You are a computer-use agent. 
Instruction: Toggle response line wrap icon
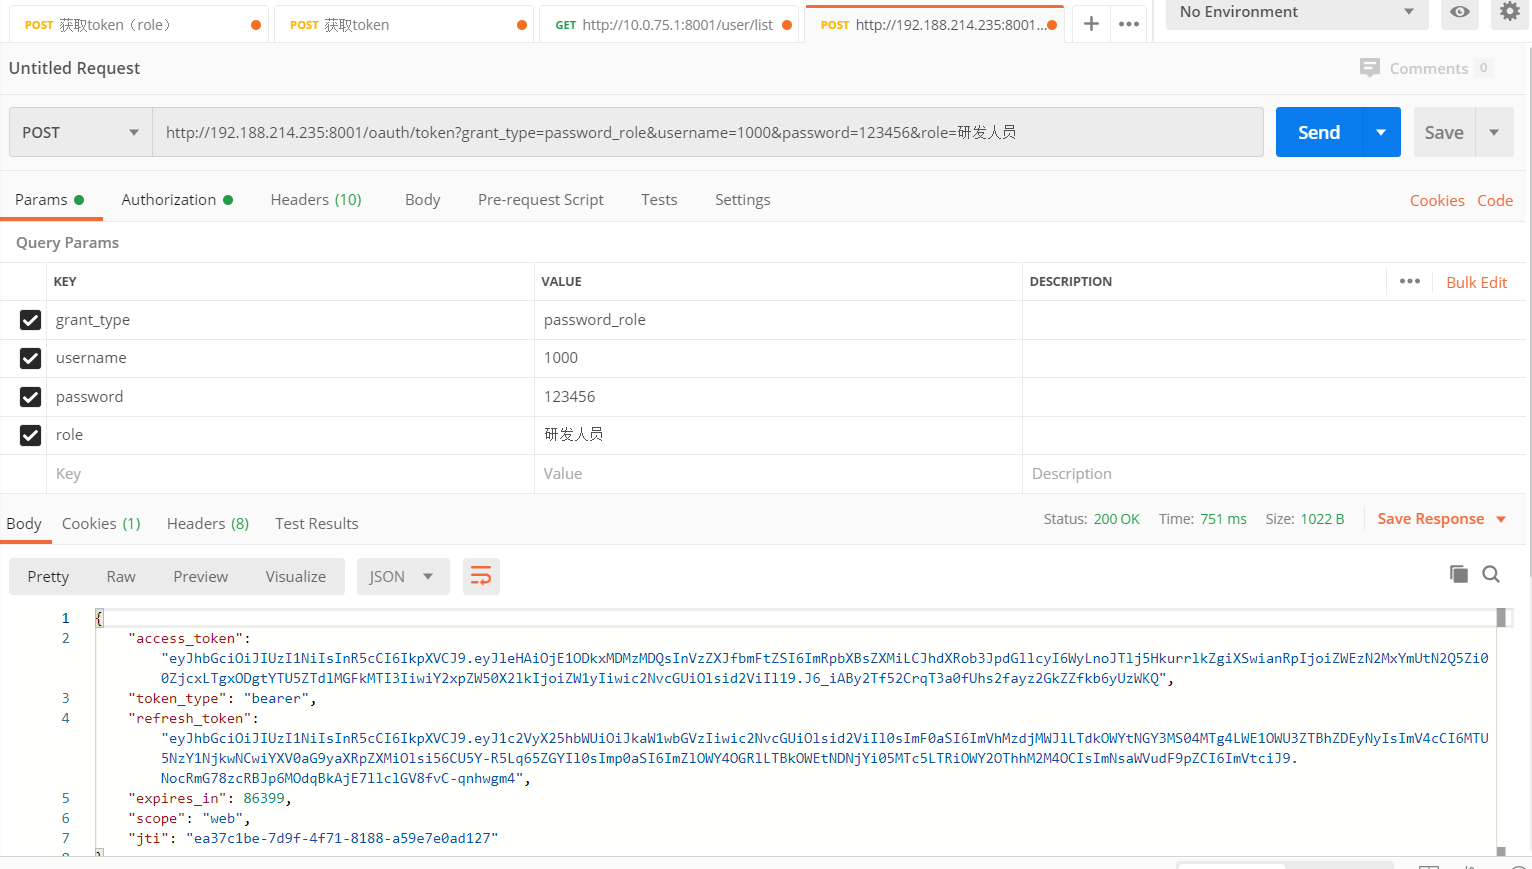[x=481, y=576]
